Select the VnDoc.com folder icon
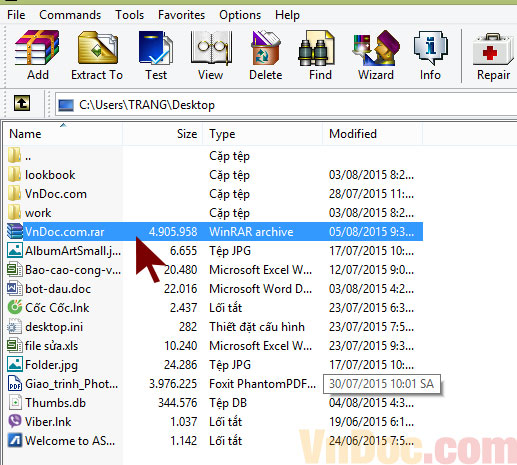 (14, 194)
